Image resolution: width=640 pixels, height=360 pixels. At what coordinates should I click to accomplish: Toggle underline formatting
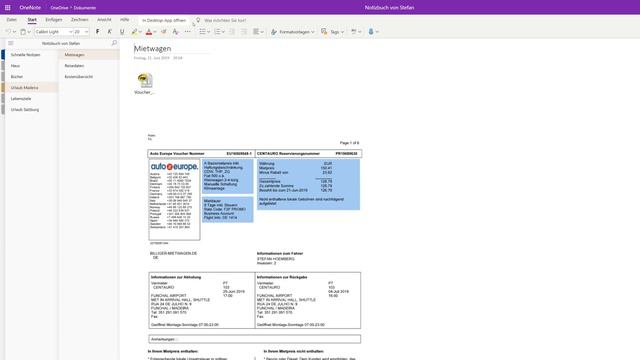tap(122, 32)
